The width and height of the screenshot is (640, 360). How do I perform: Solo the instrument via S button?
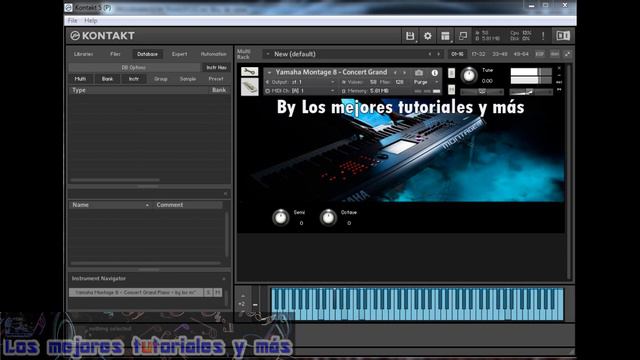click(451, 73)
